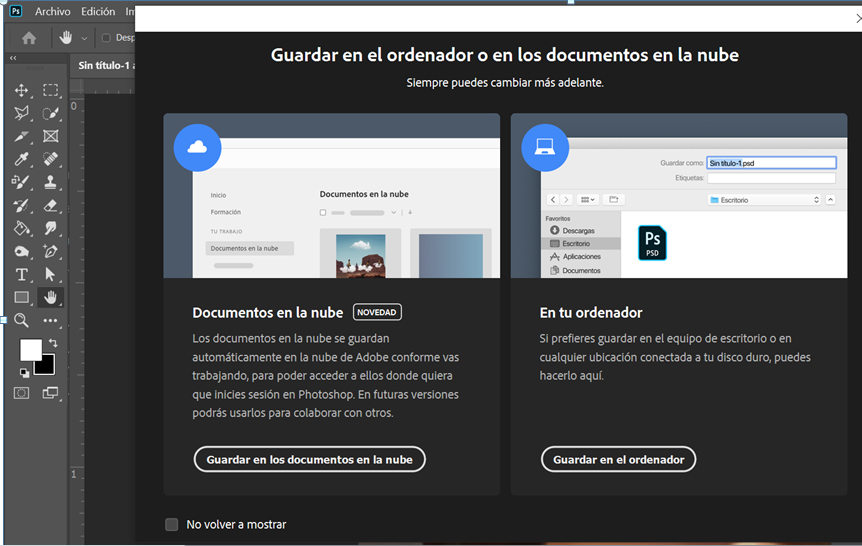Pick the white foreground color swatch
Image resolution: width=862 pixels, height=546 pixels.
(x=30, y=350)
